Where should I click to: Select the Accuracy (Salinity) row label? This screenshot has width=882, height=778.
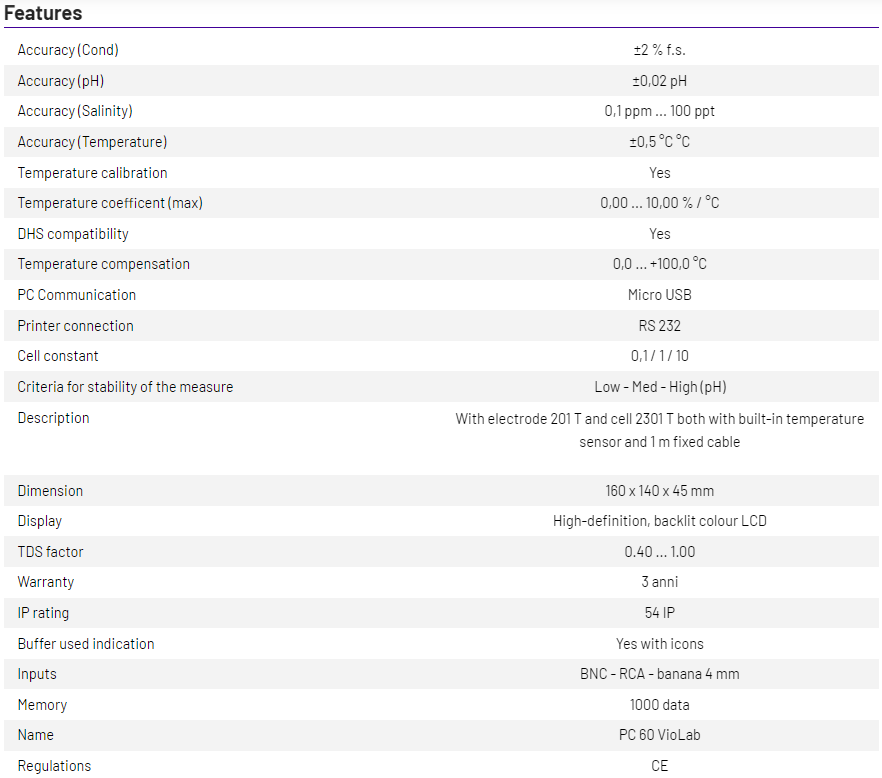[75, 111]
